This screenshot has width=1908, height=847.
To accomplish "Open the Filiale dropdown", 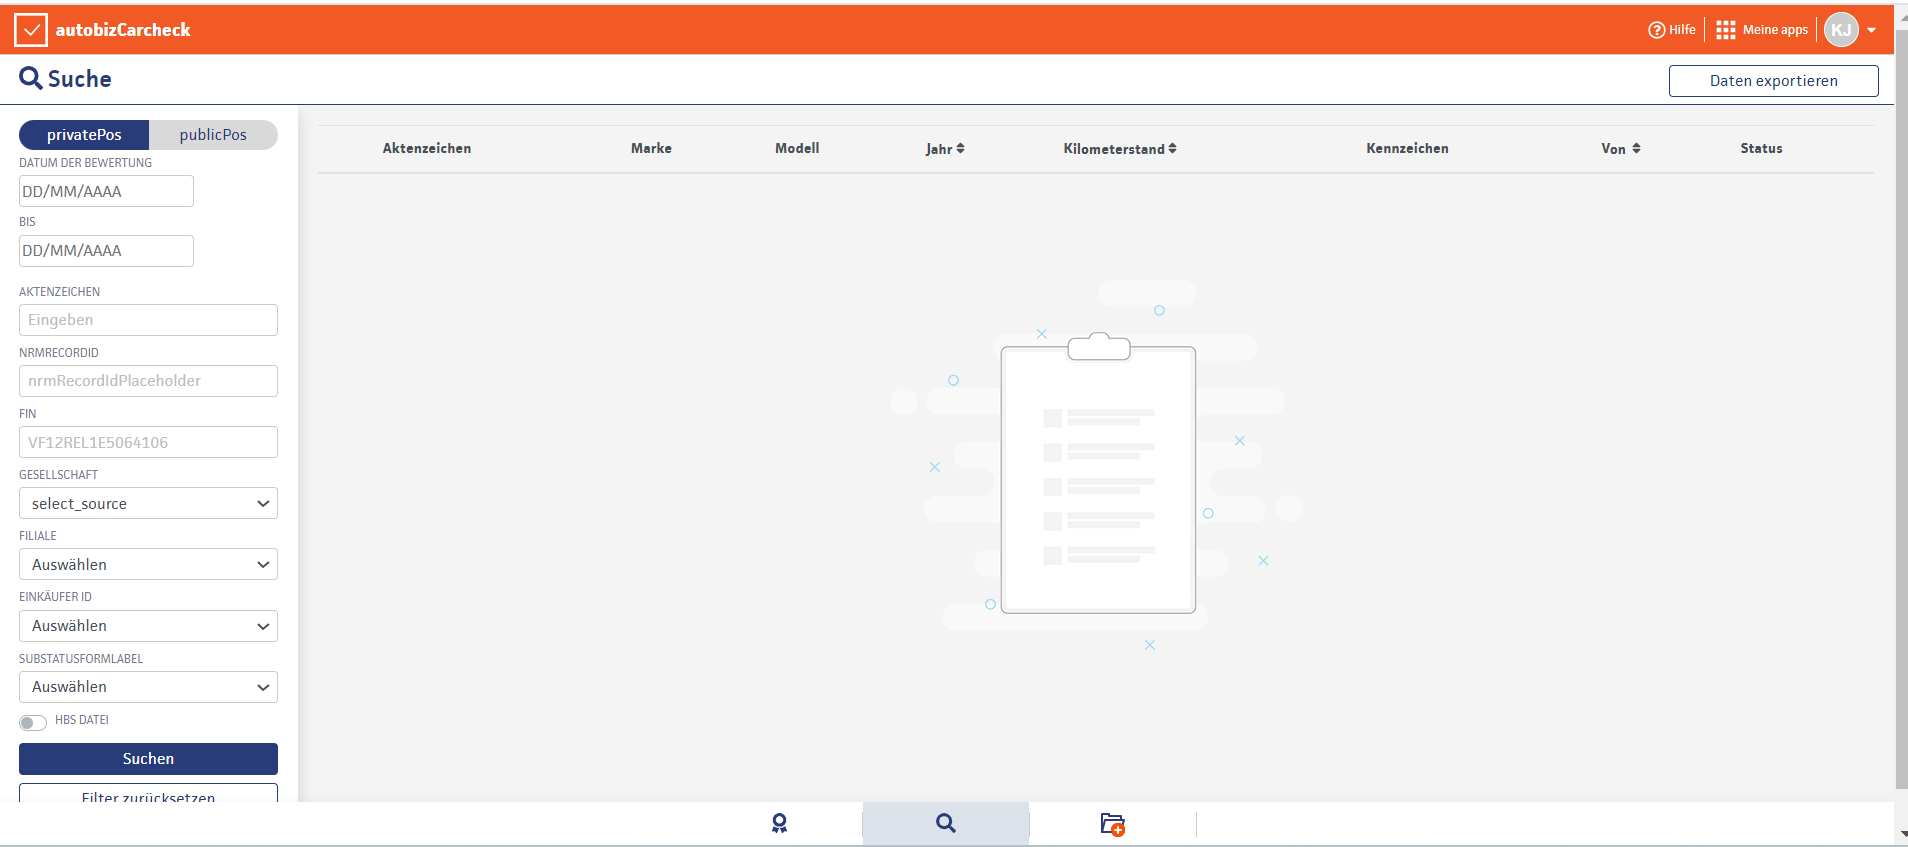I will (x=148, y=564).
